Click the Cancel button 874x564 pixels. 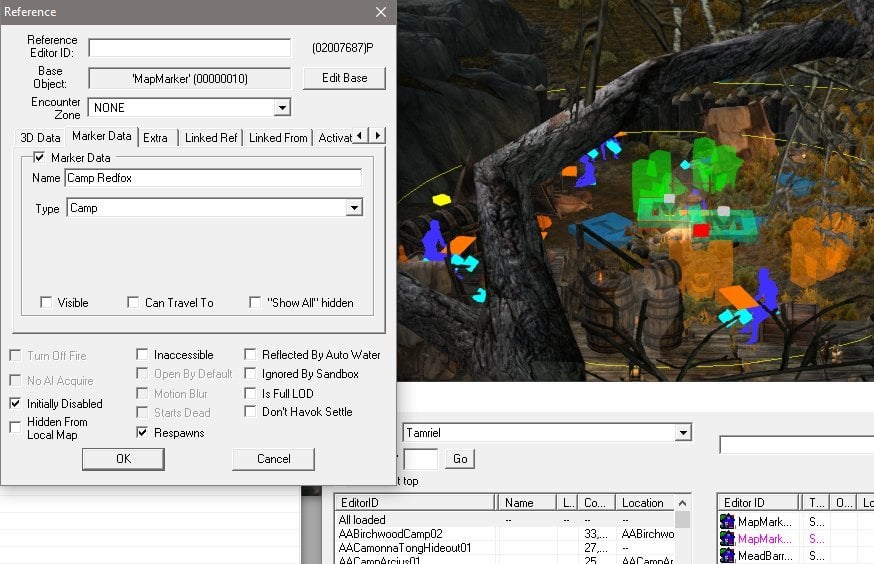click(x=273, y=459)
